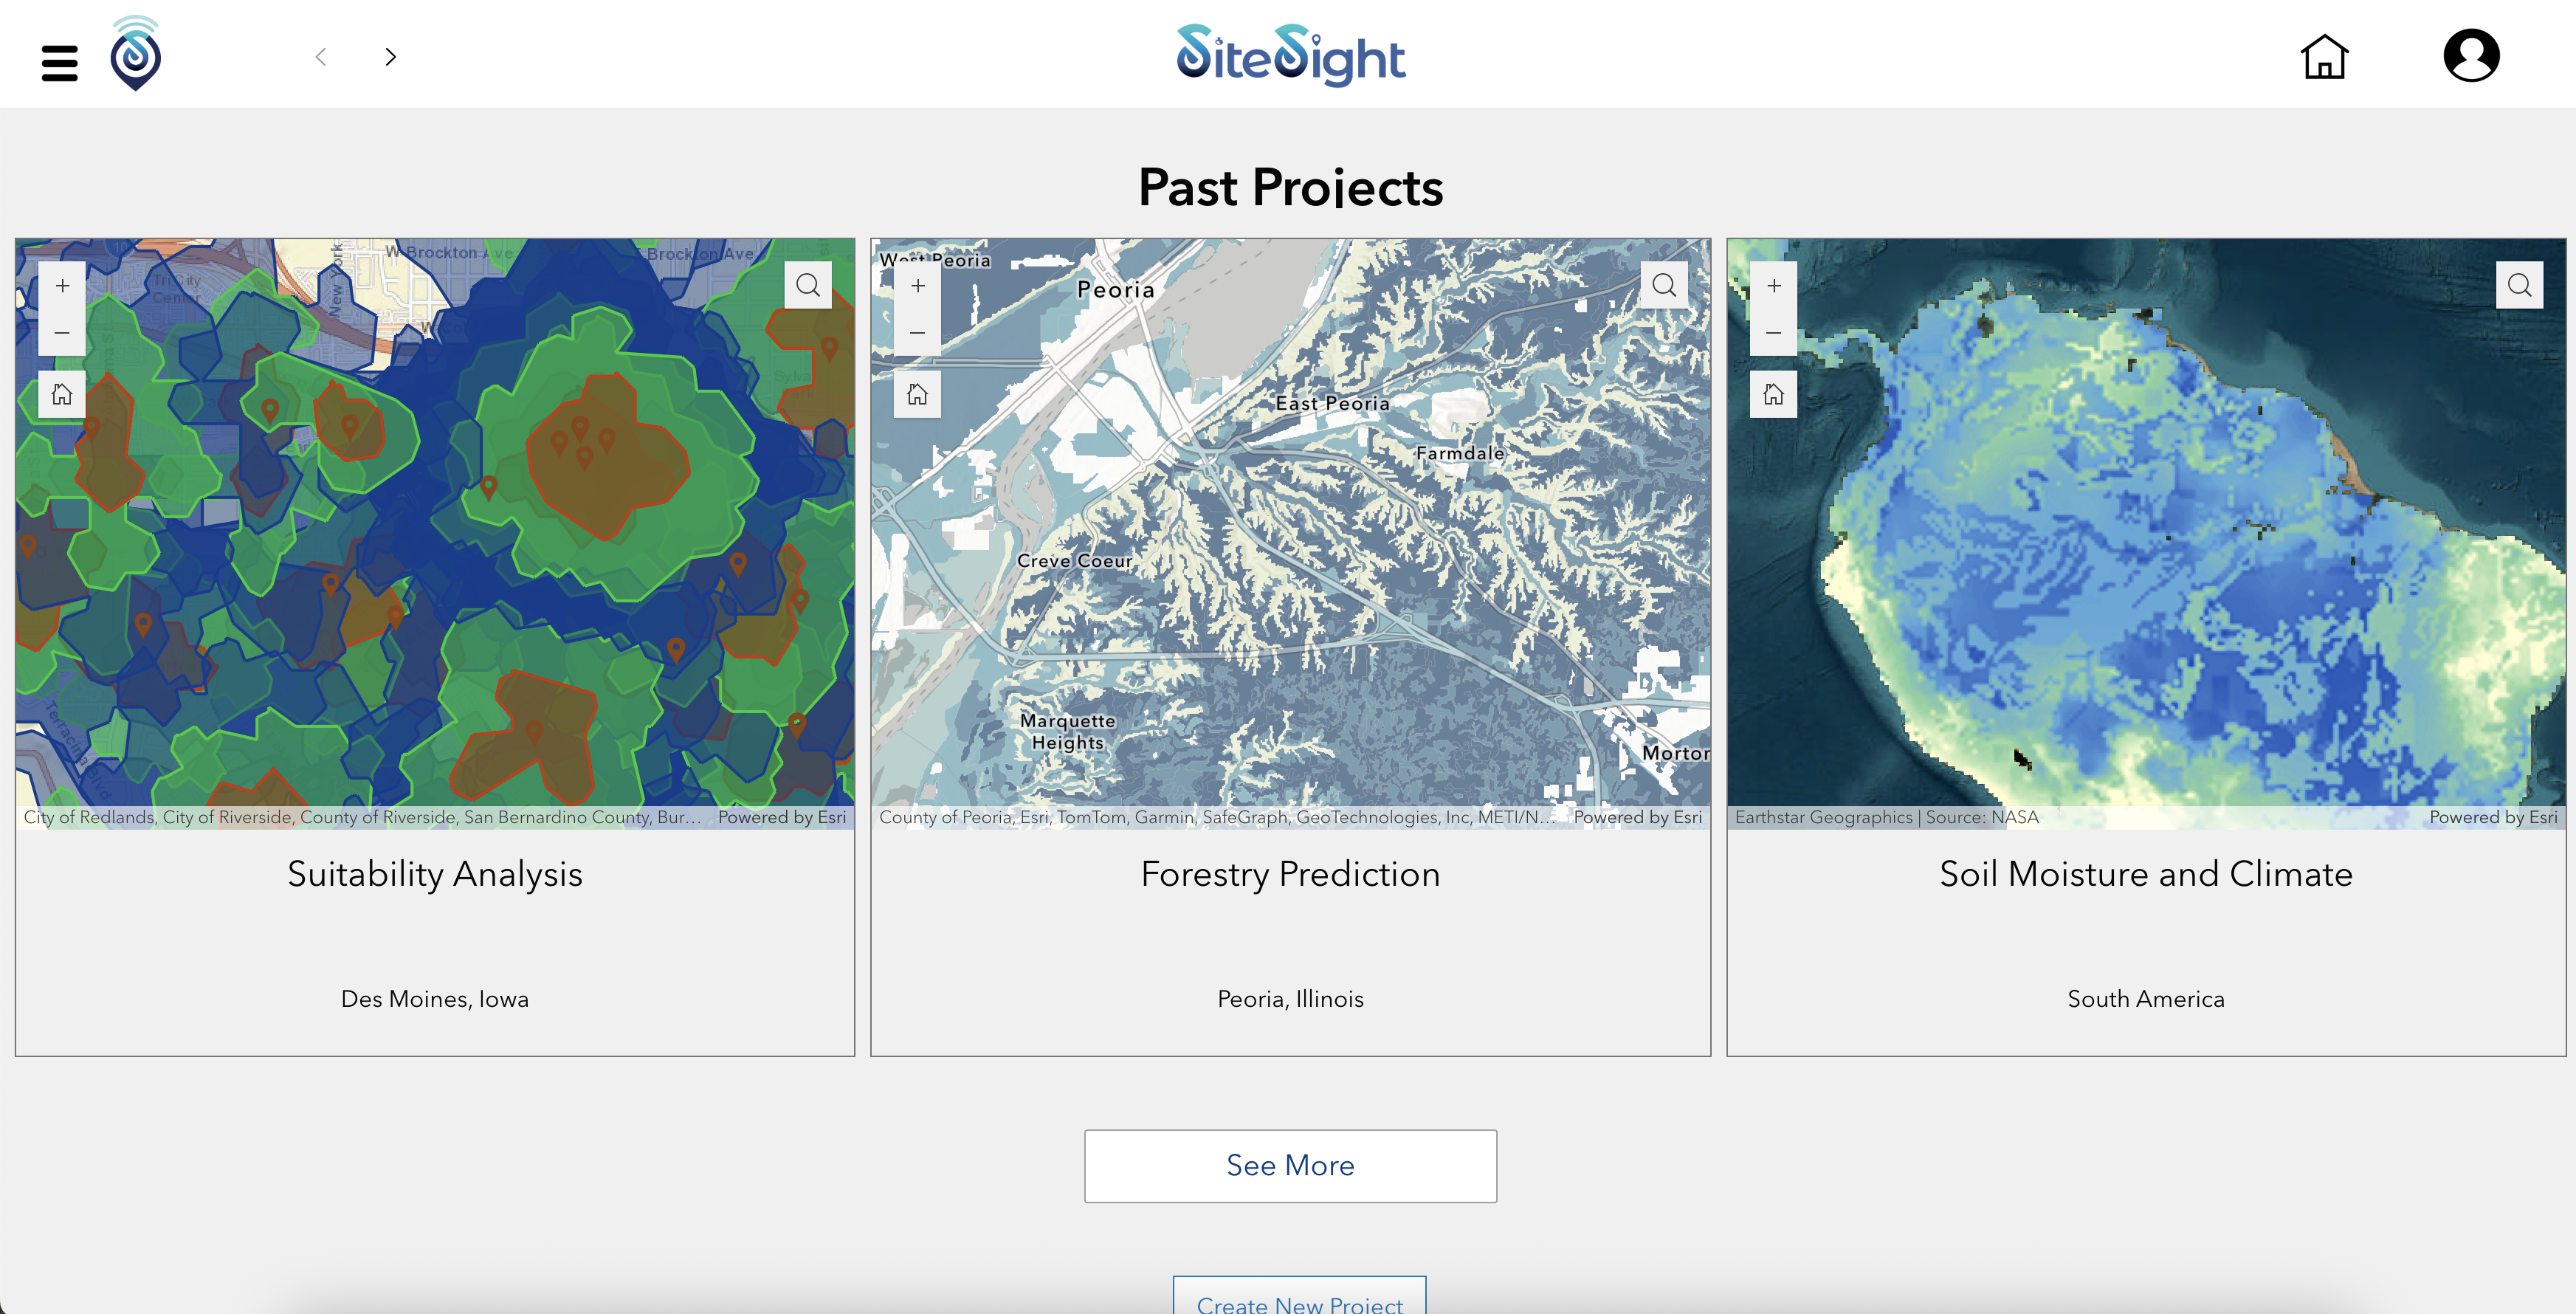Click the home icon in the header

click(2324, 57)
